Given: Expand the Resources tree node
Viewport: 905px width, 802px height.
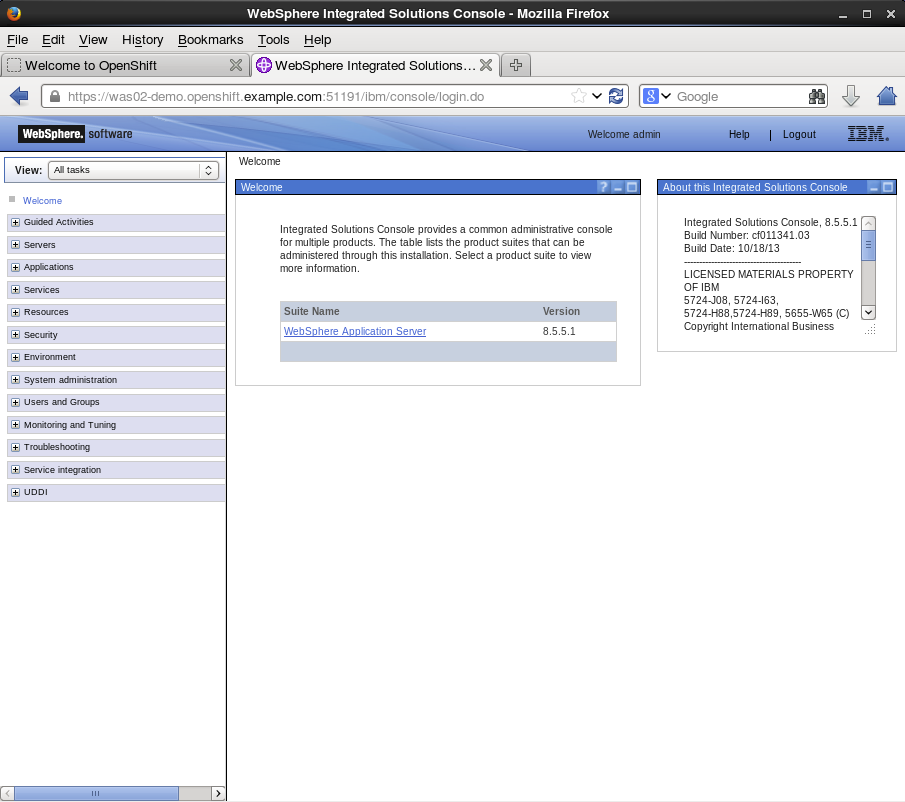Looking at the screenshot, I should [x=16, y=312].
